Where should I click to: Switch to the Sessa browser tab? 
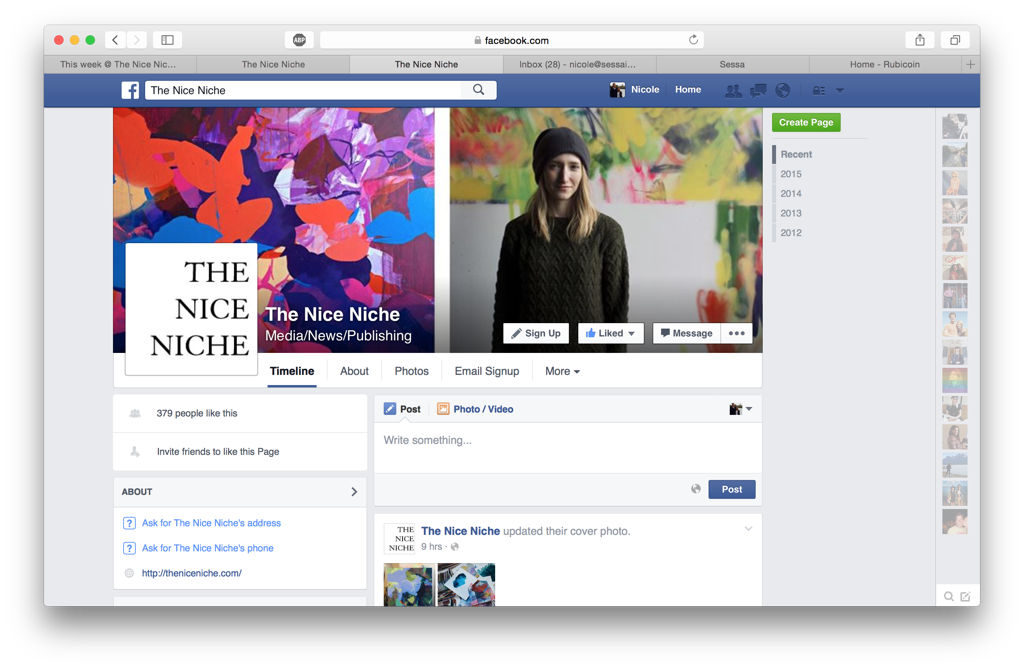point(732,64)
